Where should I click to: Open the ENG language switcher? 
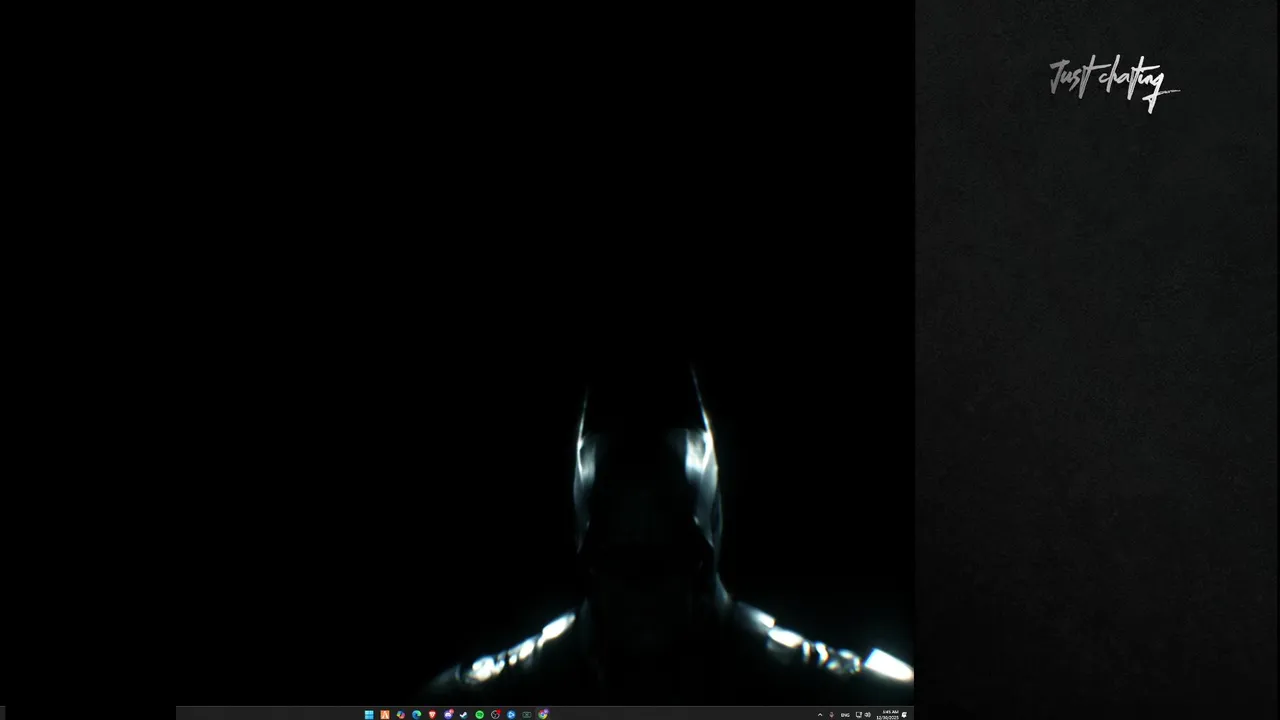[845, 715]
